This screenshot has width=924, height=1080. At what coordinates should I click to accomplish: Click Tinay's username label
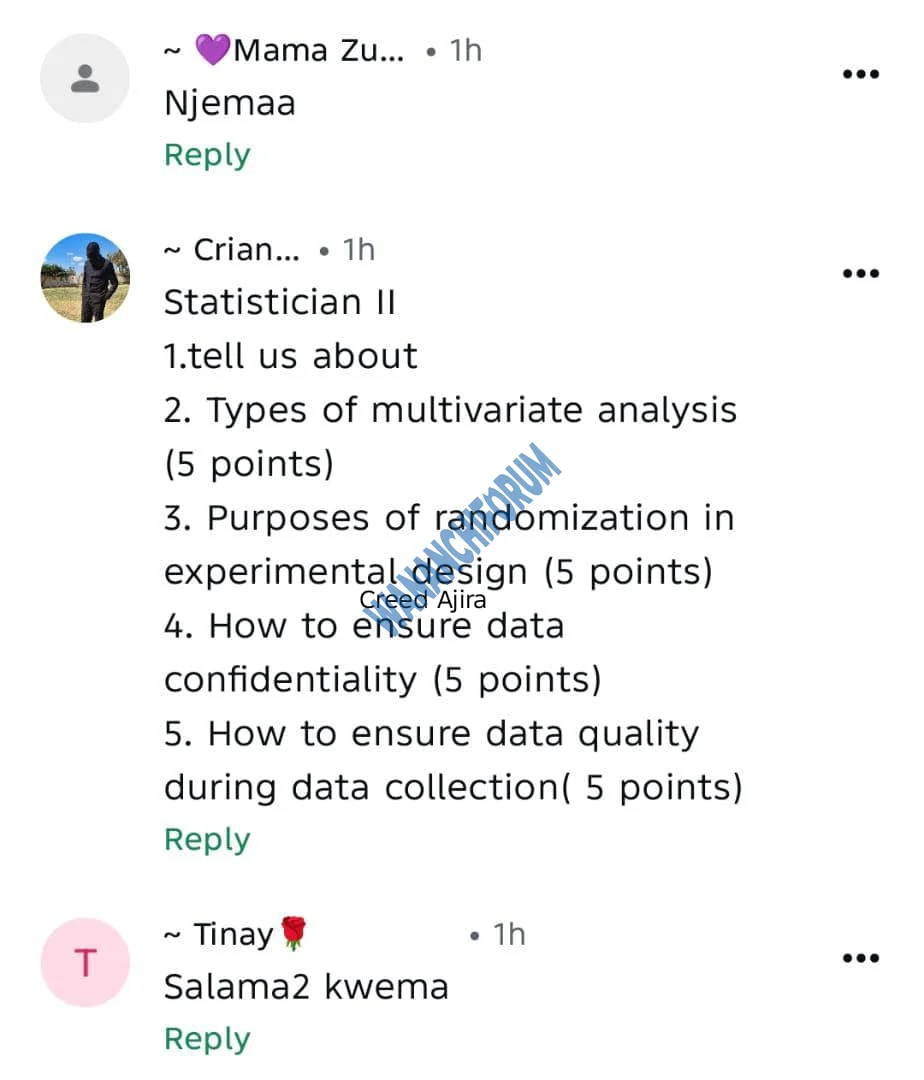tap(232, 933)
